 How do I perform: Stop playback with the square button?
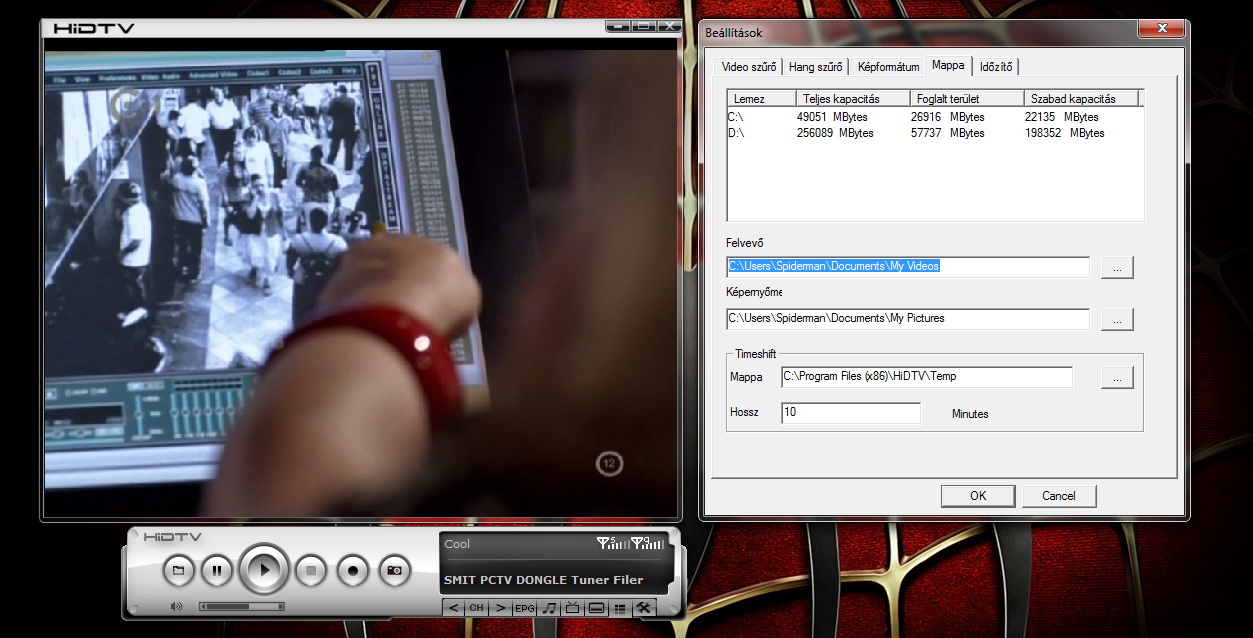311,570
